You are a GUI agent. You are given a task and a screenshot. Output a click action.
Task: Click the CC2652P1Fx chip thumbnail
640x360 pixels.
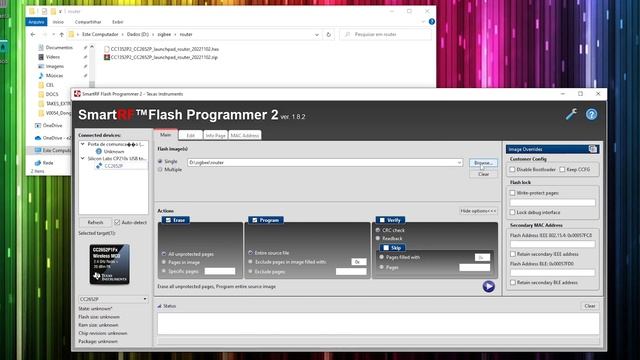(x=109, y=264)
